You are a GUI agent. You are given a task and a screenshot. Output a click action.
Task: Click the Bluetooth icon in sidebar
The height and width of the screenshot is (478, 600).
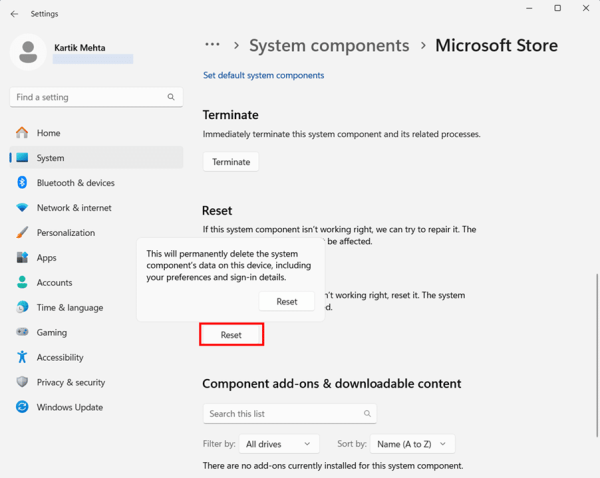point(22,183)
